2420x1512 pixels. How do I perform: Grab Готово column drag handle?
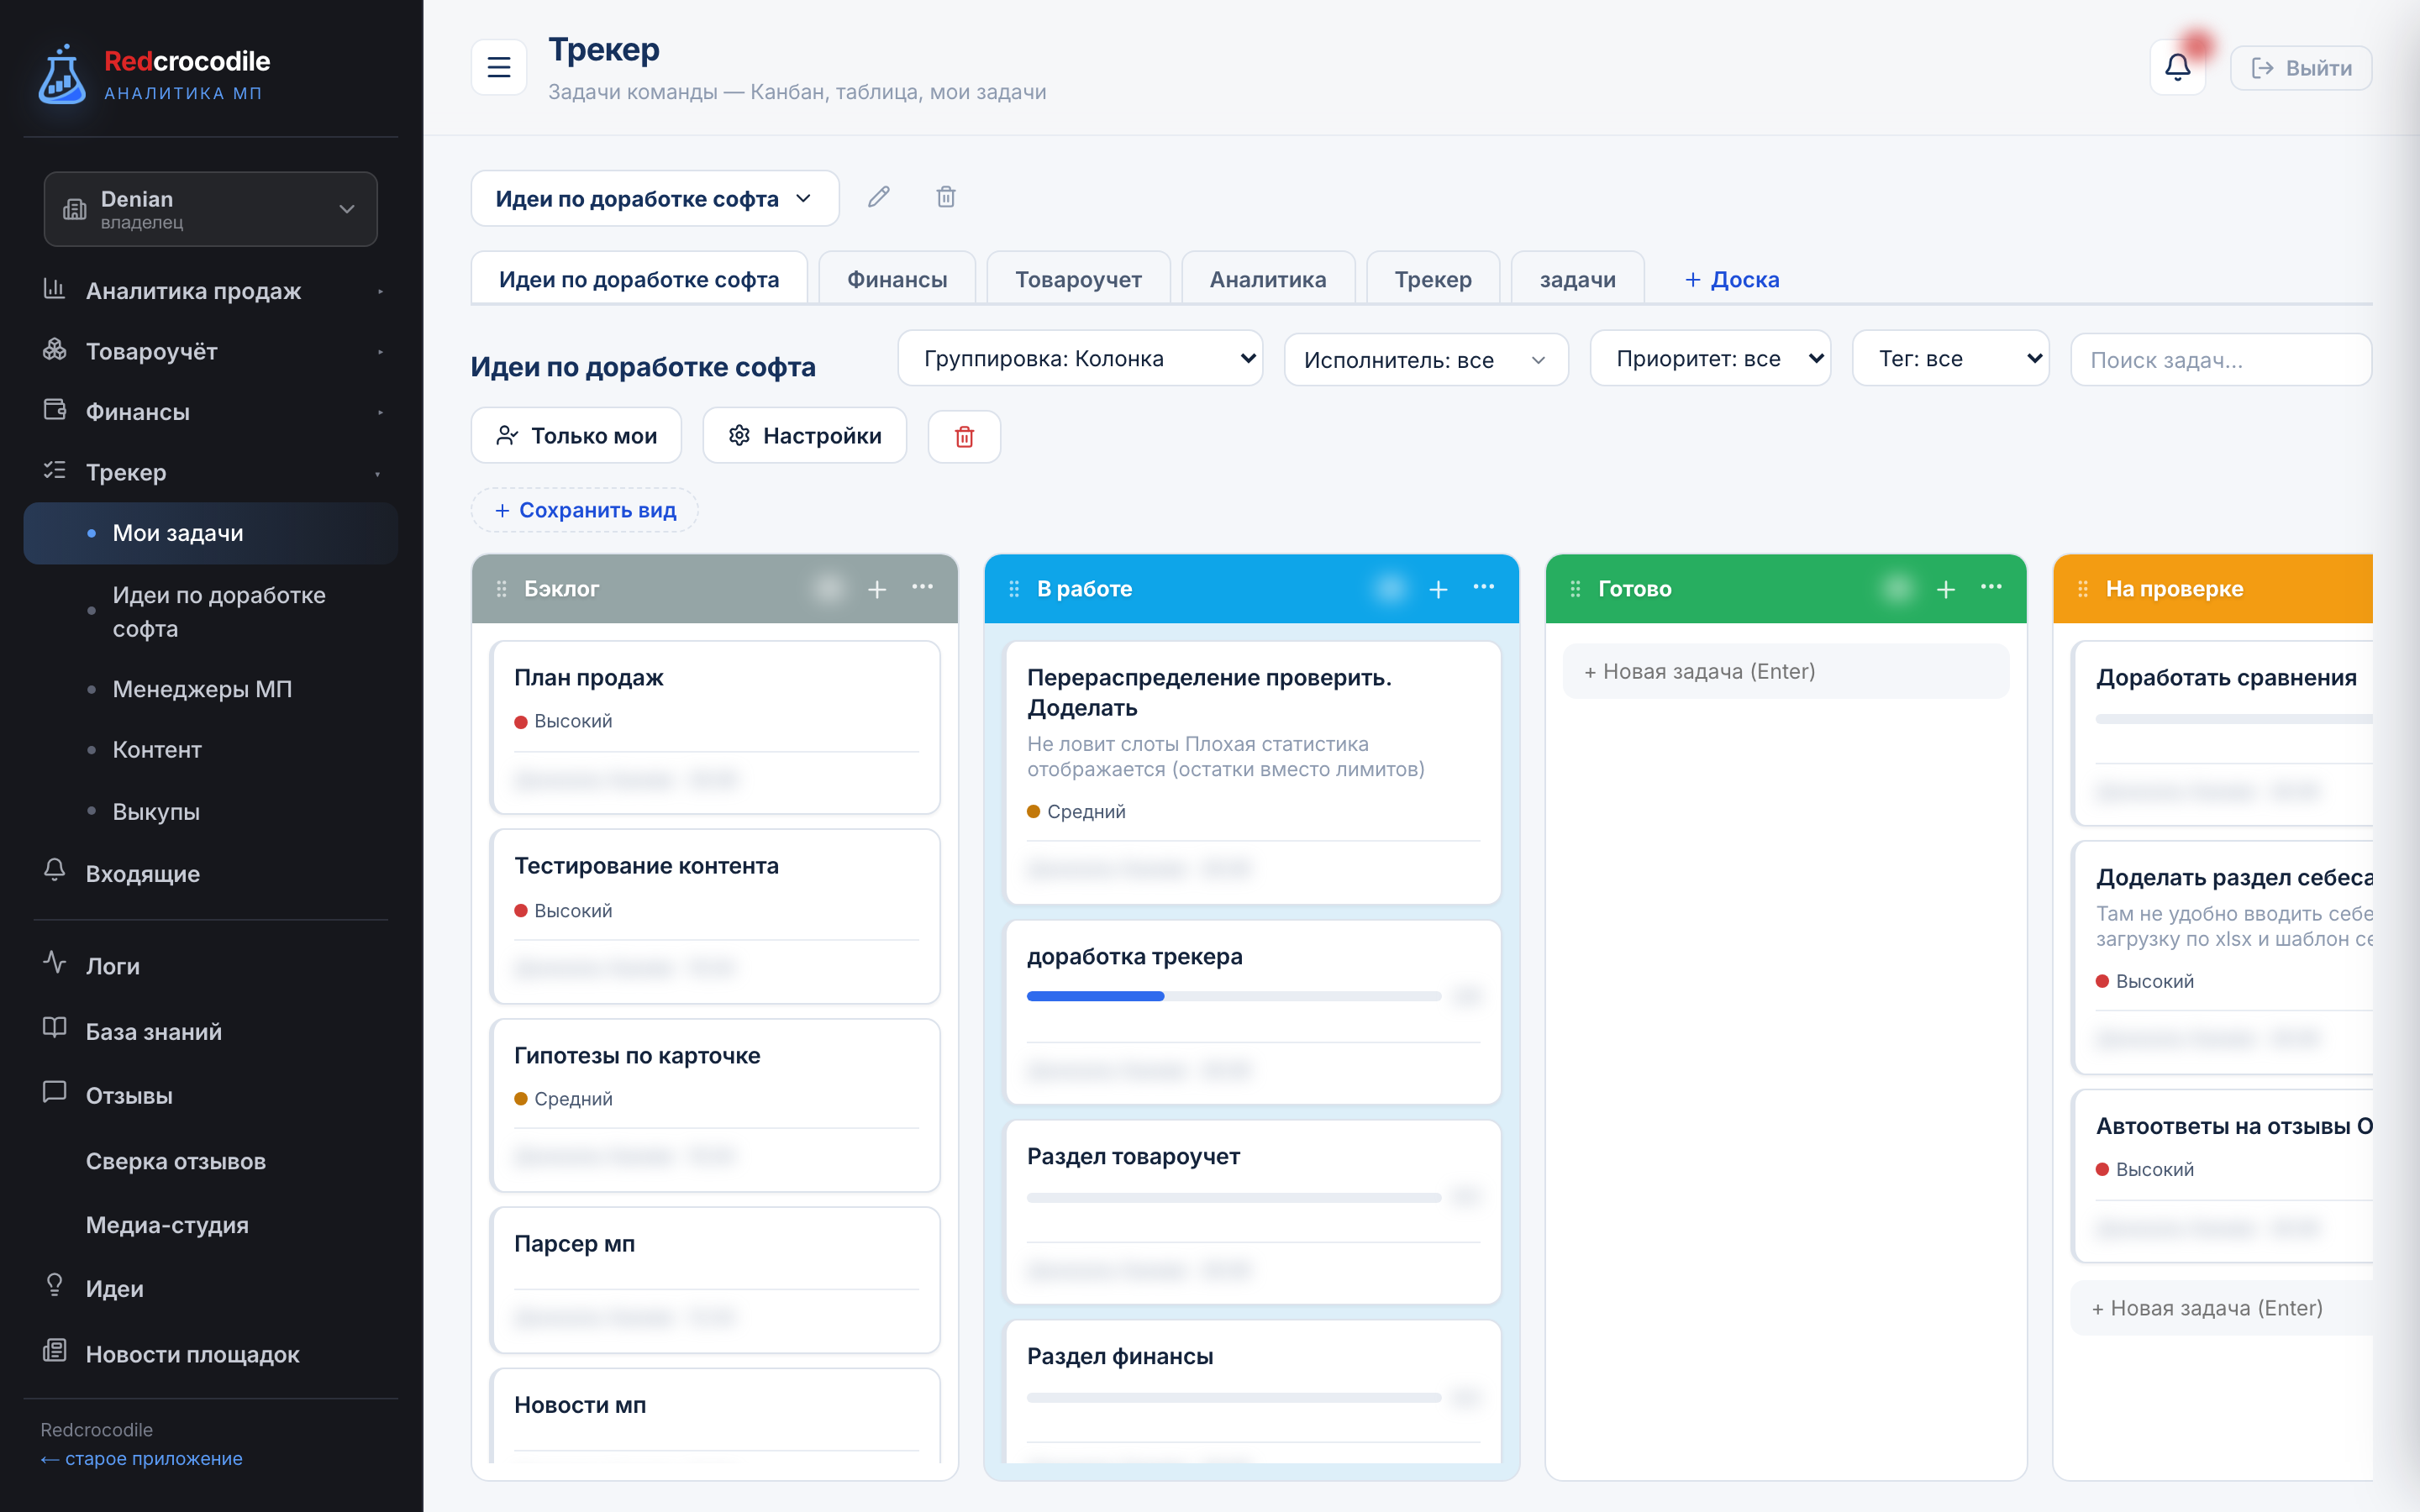(1575, 589)
